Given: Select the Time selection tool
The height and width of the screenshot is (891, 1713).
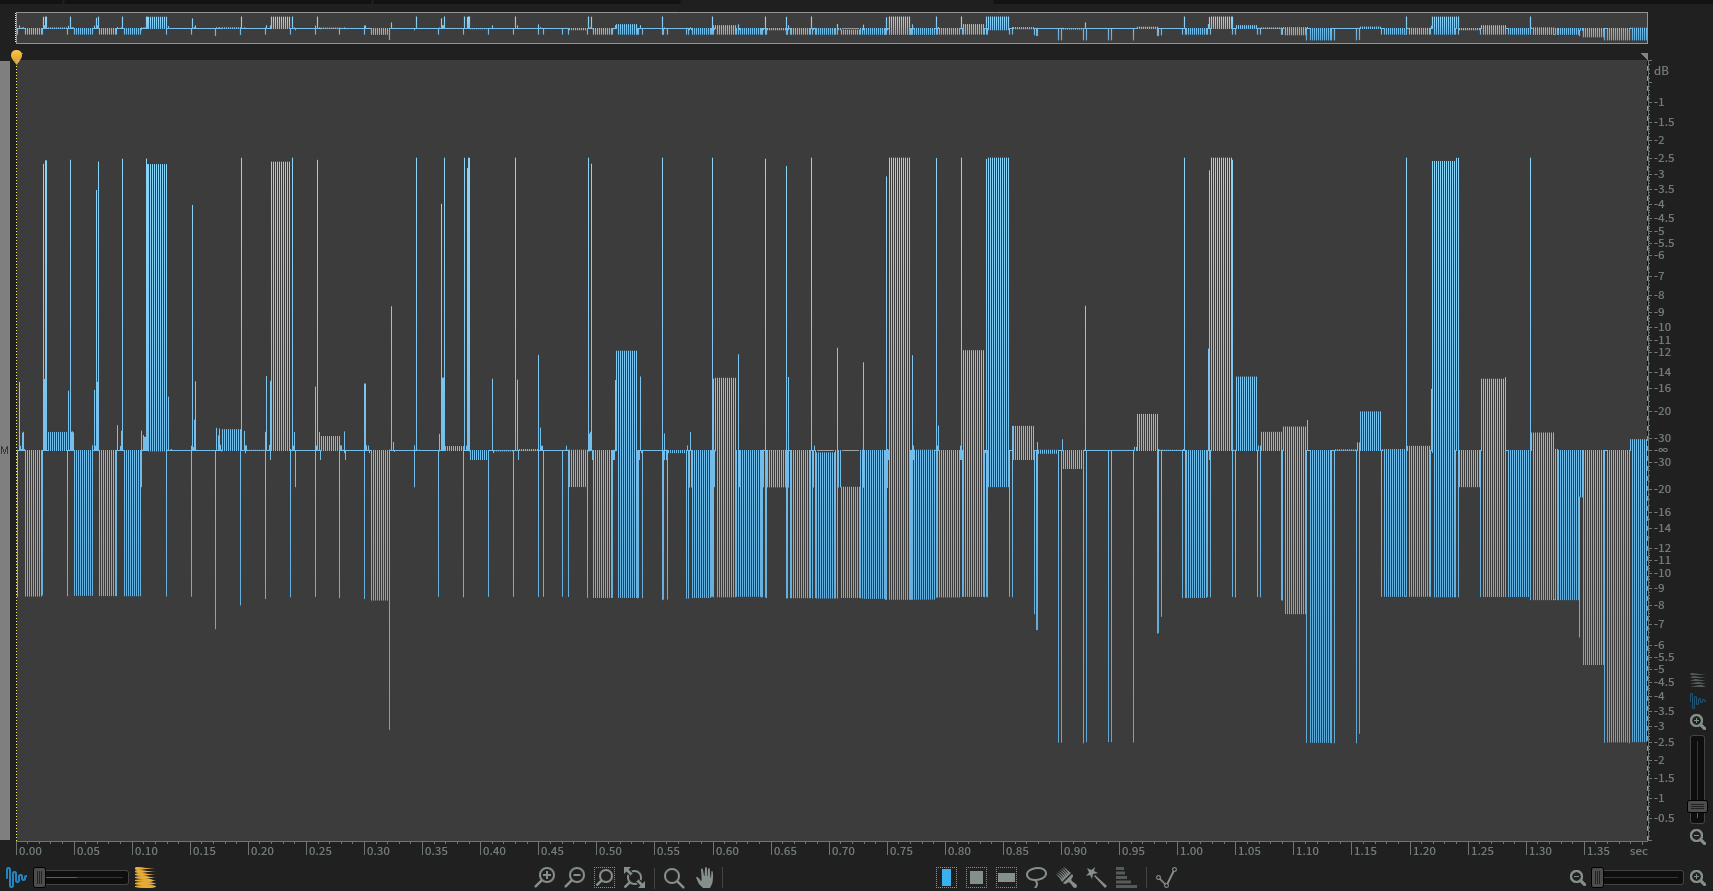Looking at the screenshot, I should pyautogui.click(x=946, y=878).
